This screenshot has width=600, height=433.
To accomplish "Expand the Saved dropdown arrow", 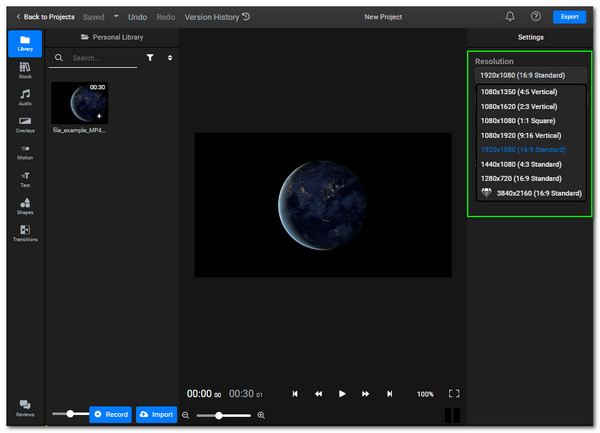I will pyautogui.click(x=115, y=17).
